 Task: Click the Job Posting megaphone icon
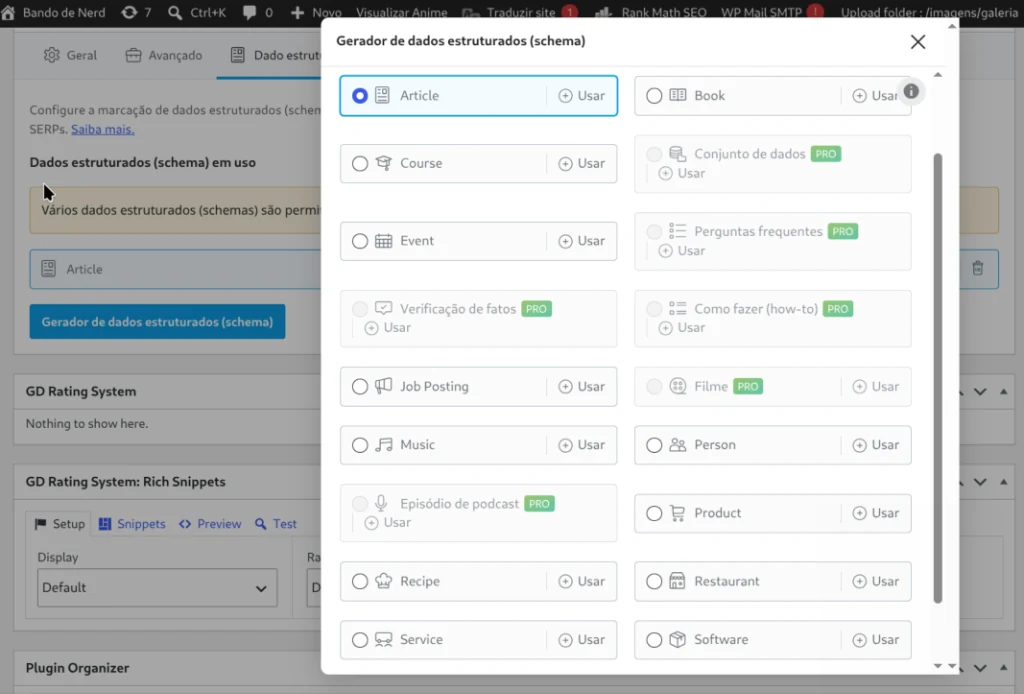pos(383,386)
